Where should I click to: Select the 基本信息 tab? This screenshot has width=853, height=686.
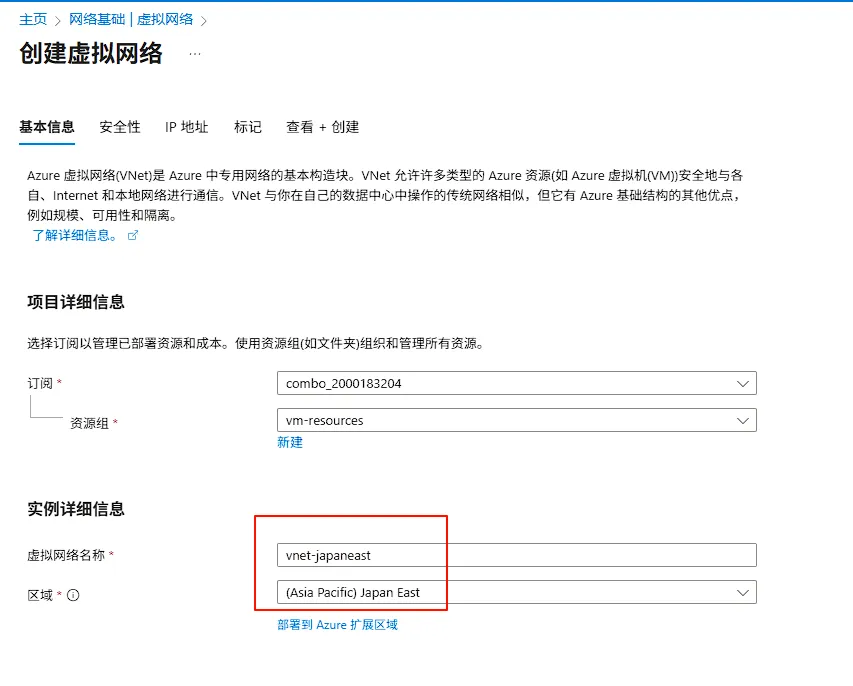47,127
